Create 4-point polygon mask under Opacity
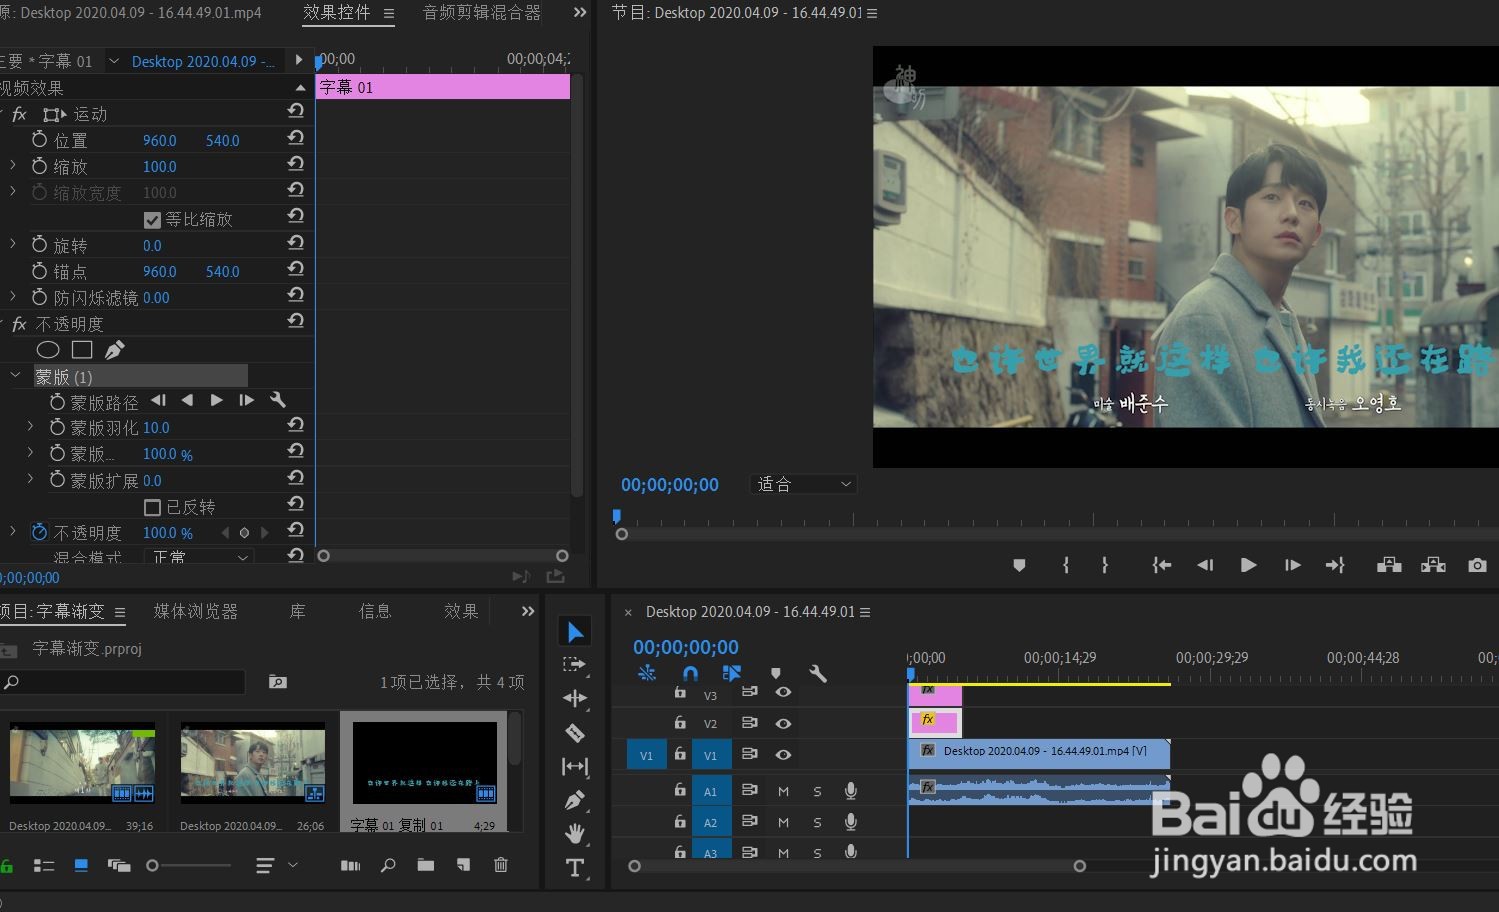The width and height of the screenshot is (1499, 912). [x=82, y=350]
